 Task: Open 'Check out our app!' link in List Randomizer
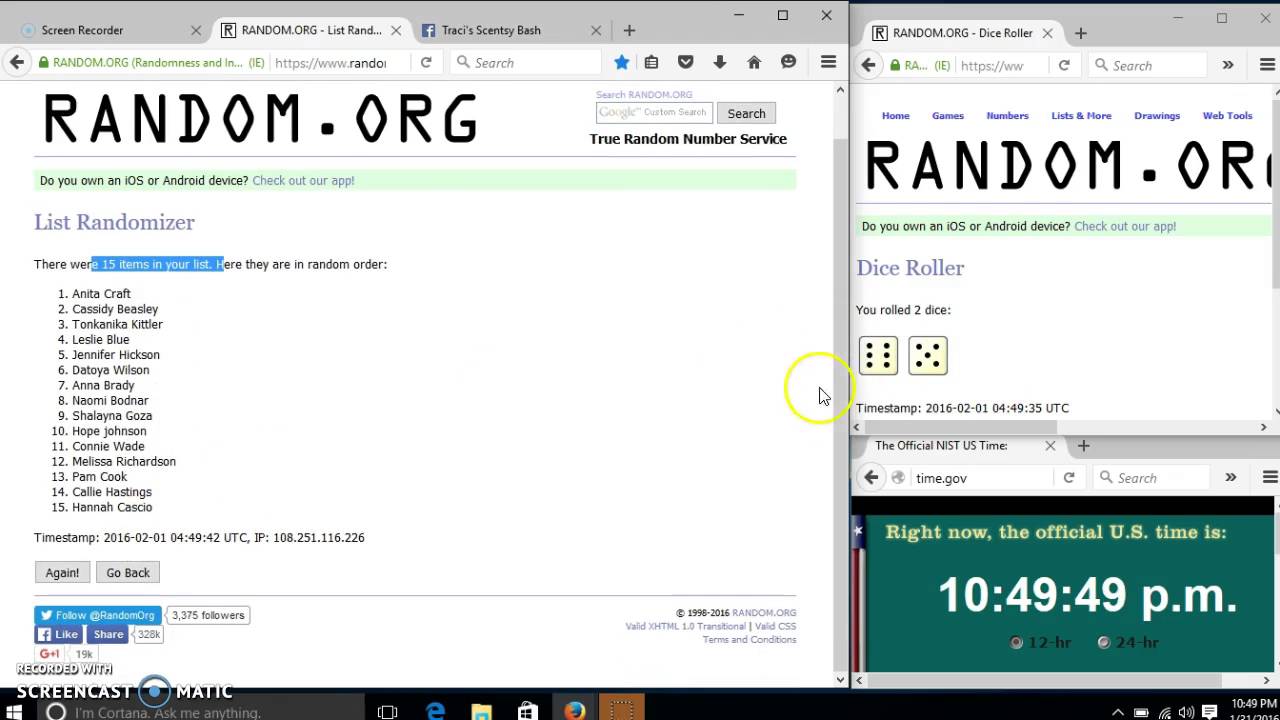303,181
